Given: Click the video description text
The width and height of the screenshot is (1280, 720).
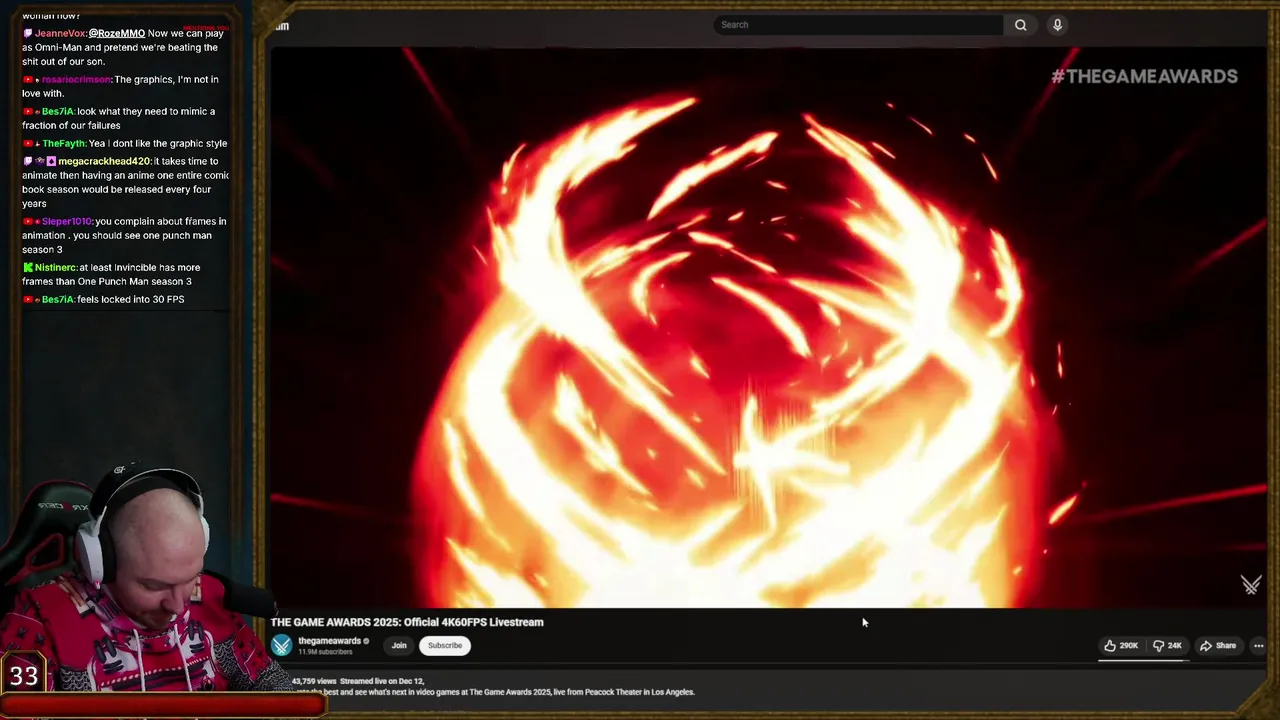Looking at the screenshot, I should [493, 692].
